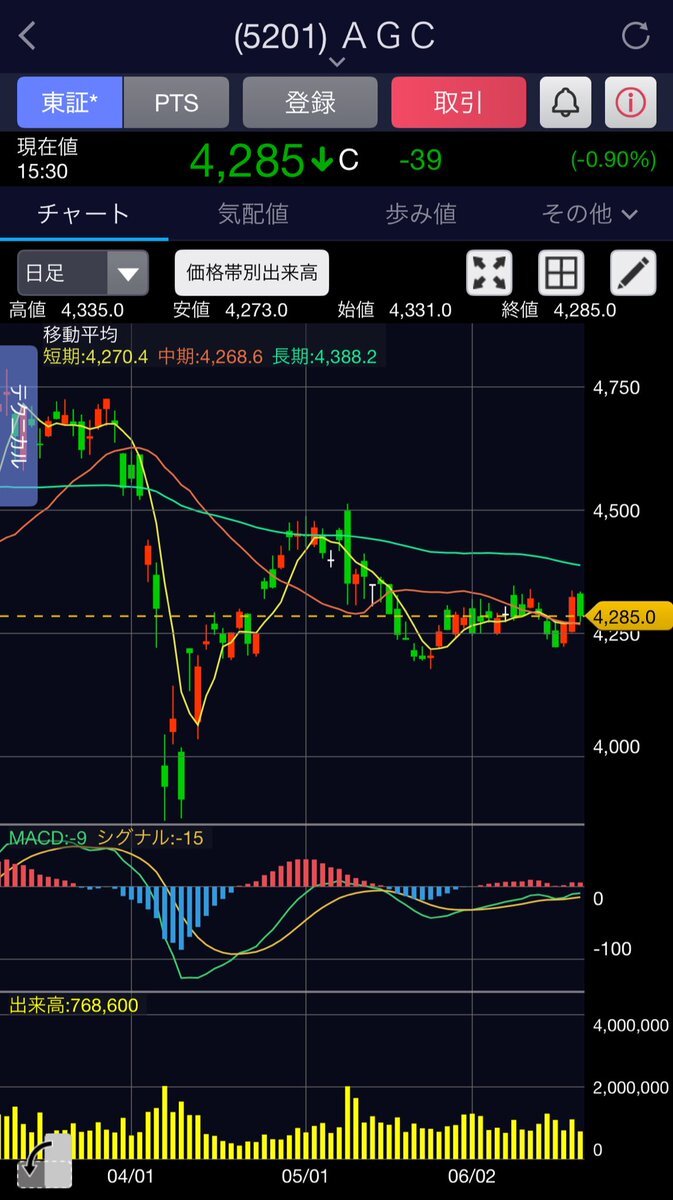Open the stock info icon
Viewport: 673px width, 1200px height.
point(631,102)
